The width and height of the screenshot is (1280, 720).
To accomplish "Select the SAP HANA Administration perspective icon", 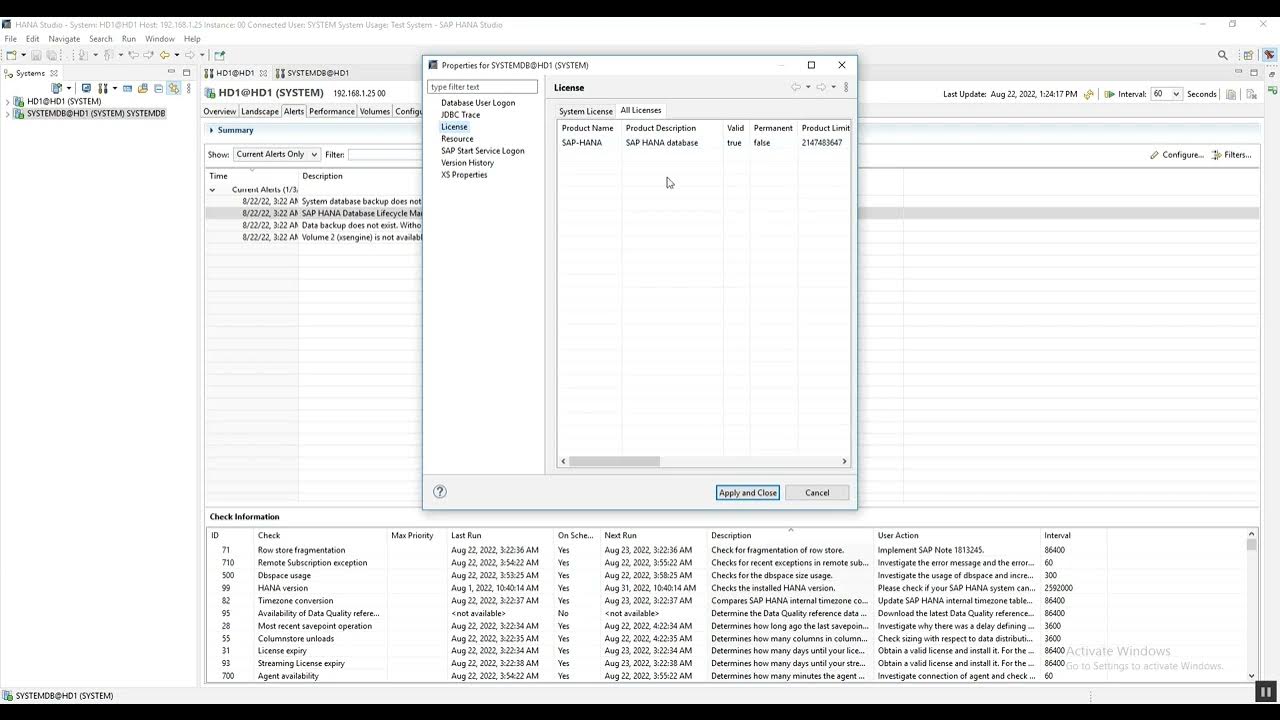I will click(x=1269, y=55).
